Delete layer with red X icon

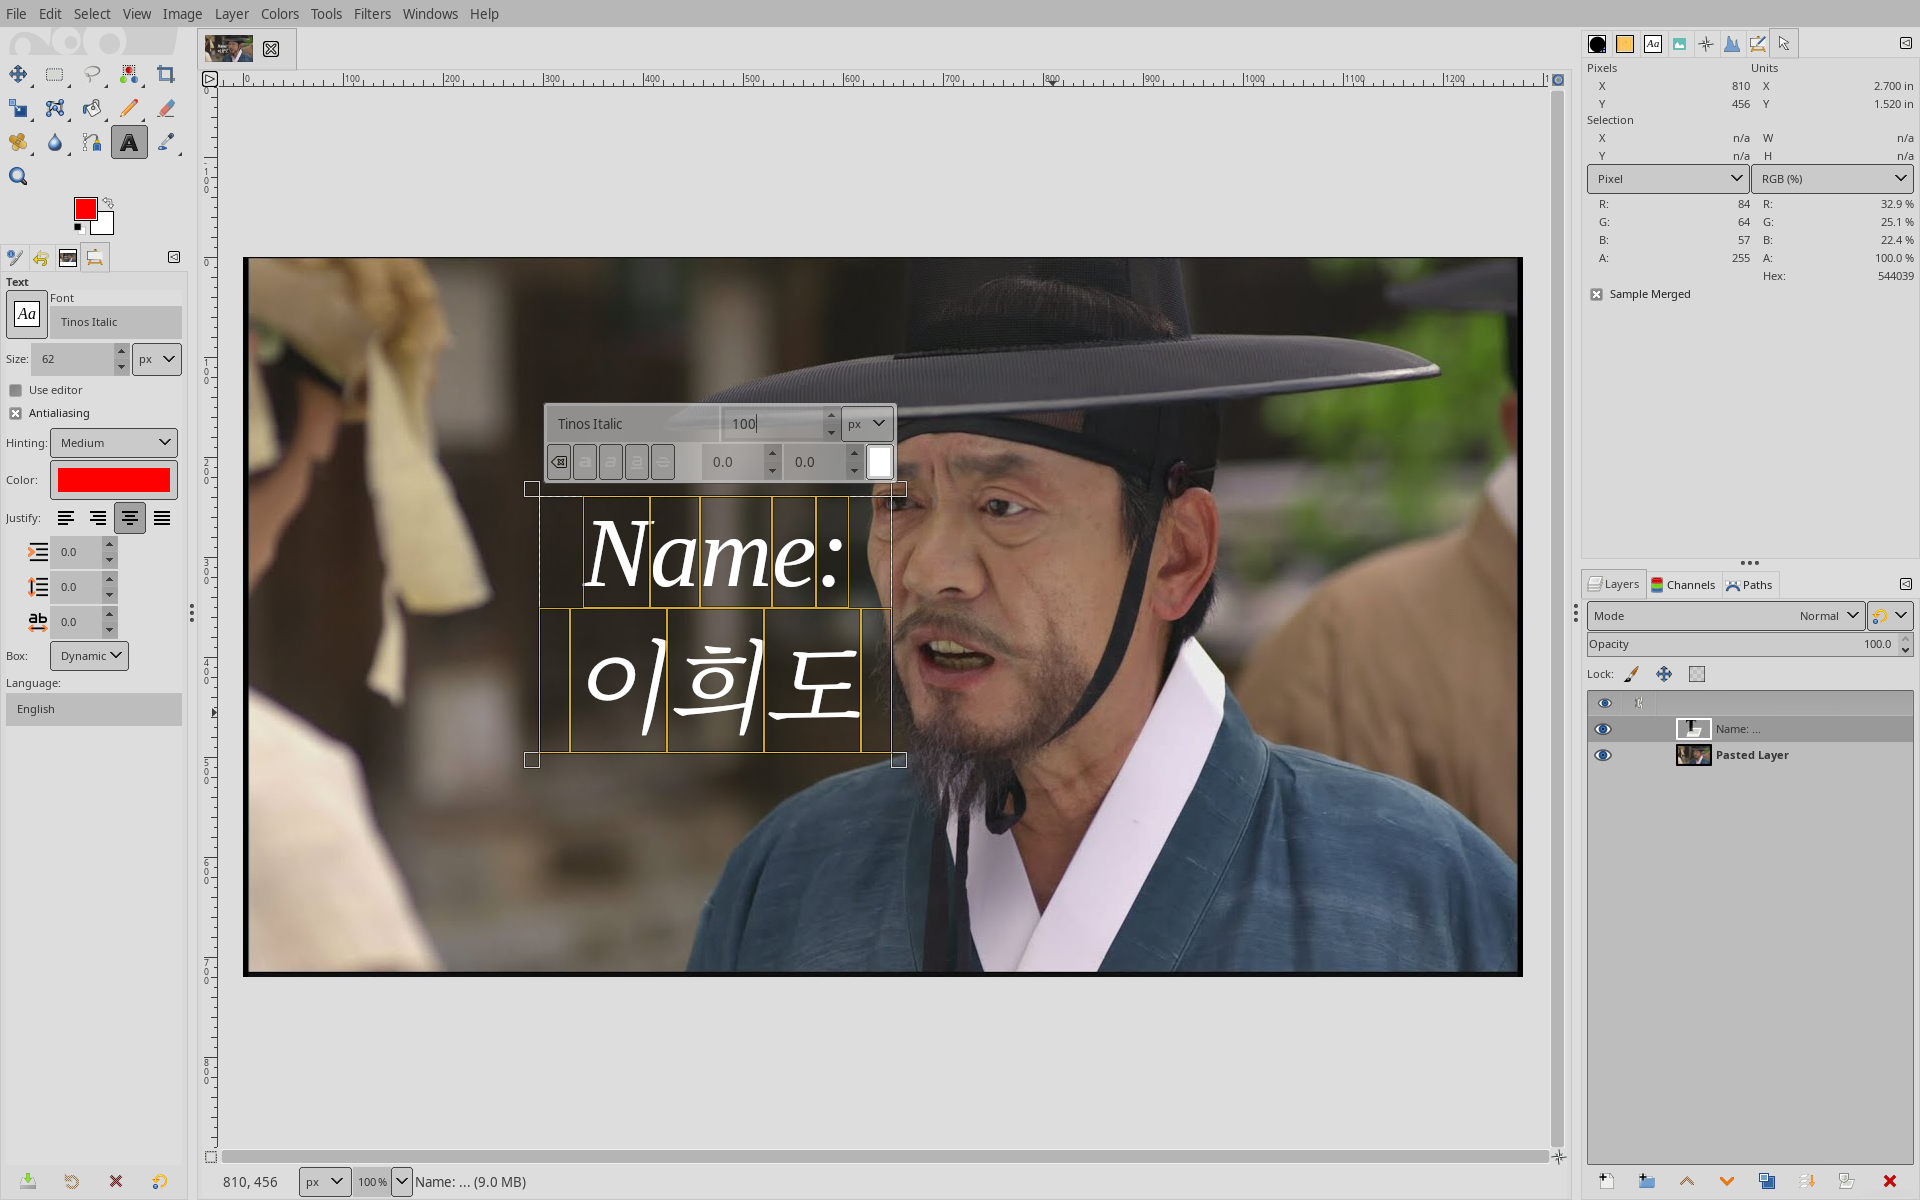[x=1889, y=1181]
